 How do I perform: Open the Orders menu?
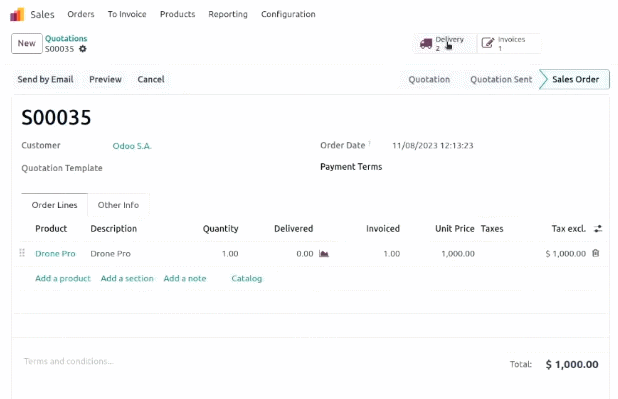81,14
